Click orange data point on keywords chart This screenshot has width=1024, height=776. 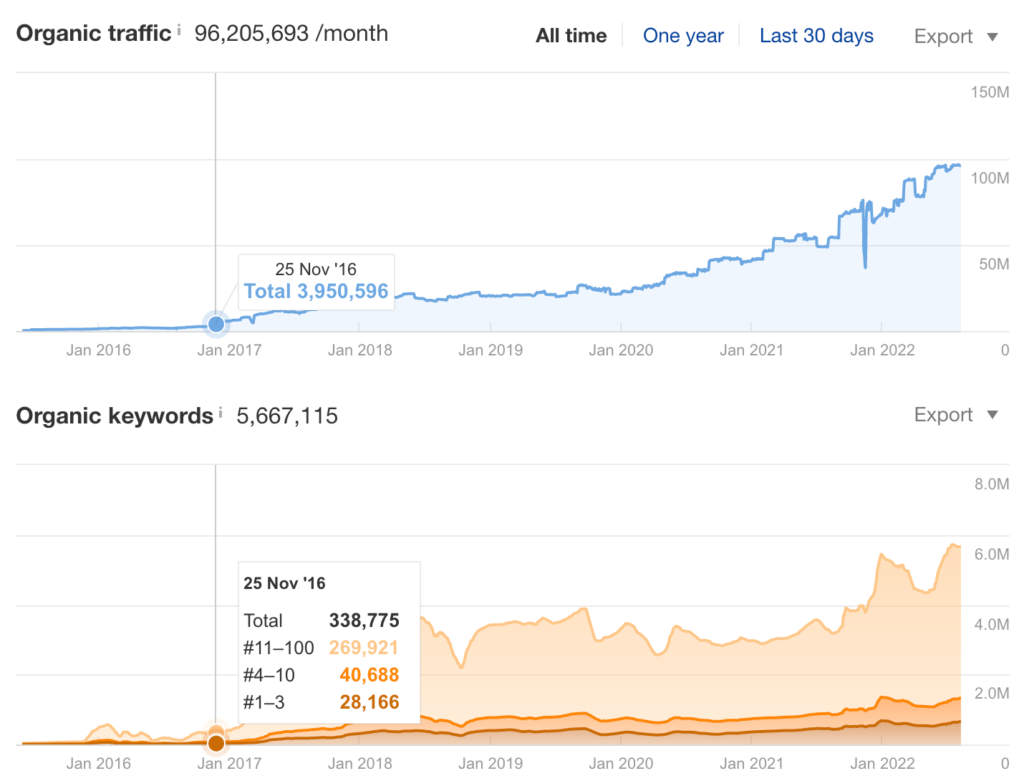pyautogui.click(x=216, y=743)
